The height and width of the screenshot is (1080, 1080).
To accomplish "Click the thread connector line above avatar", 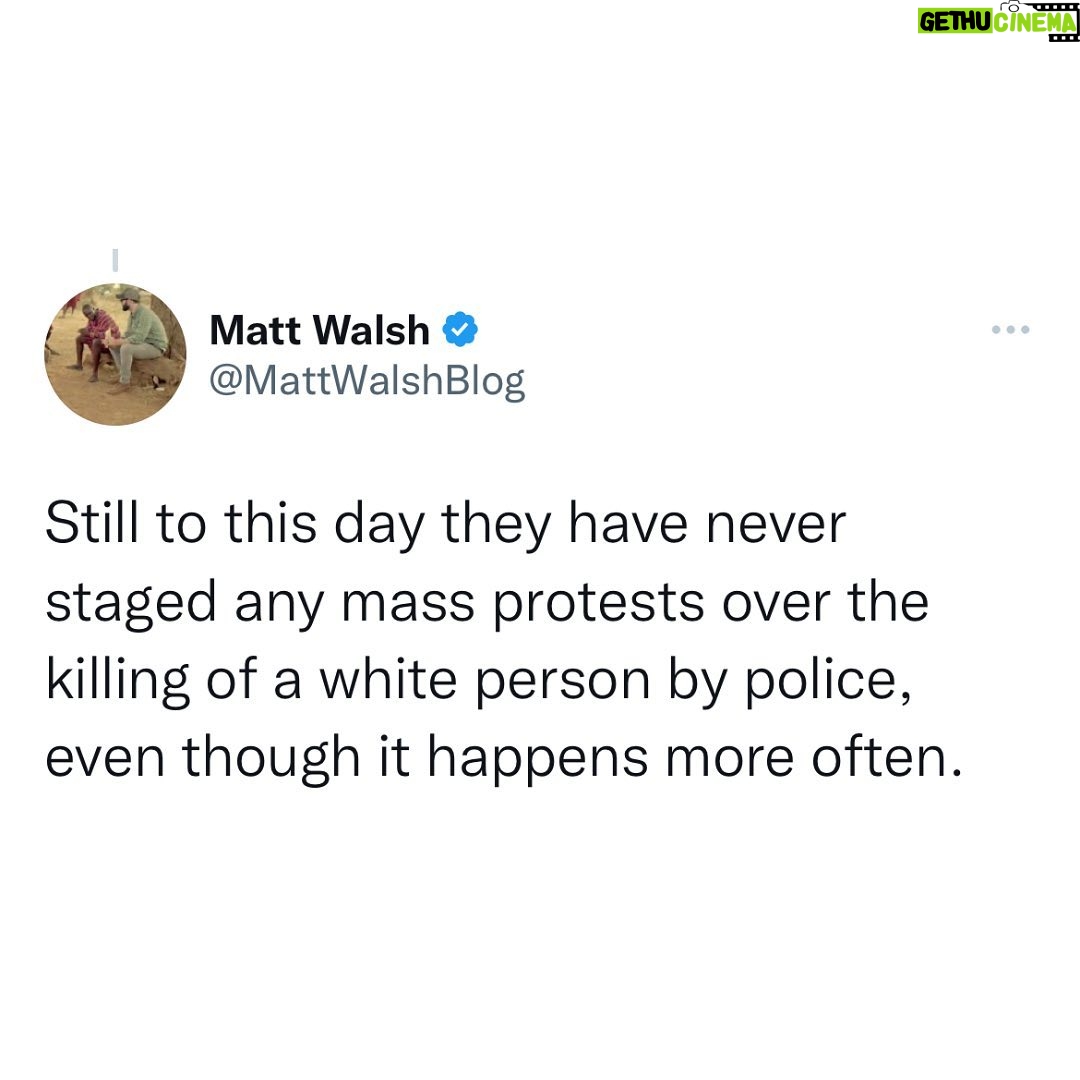I will pyautogui.click(x=115, y=260).
